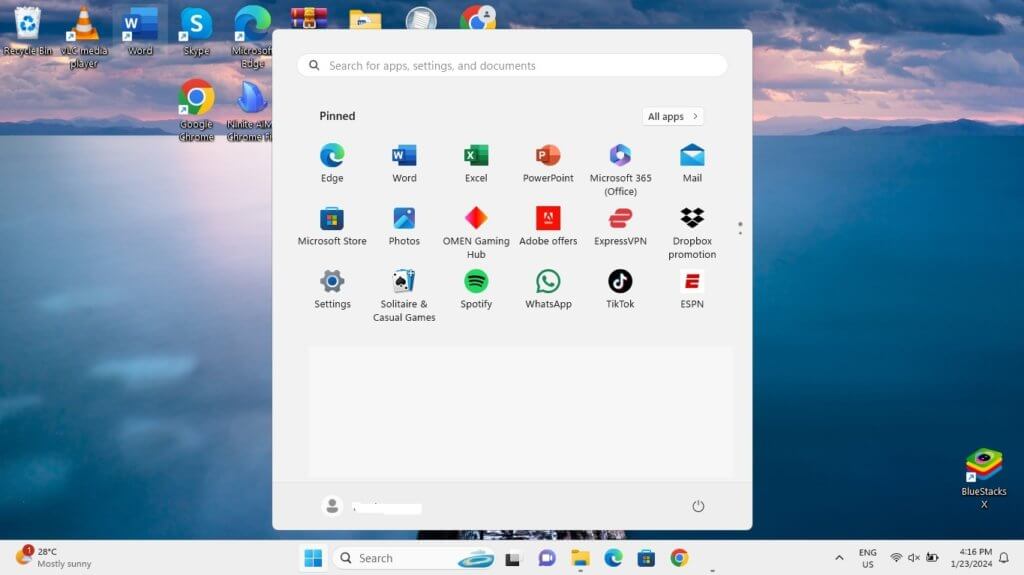The image size is (1024, 575).
Task: Open the Photos app
Action: coord(404,226)
